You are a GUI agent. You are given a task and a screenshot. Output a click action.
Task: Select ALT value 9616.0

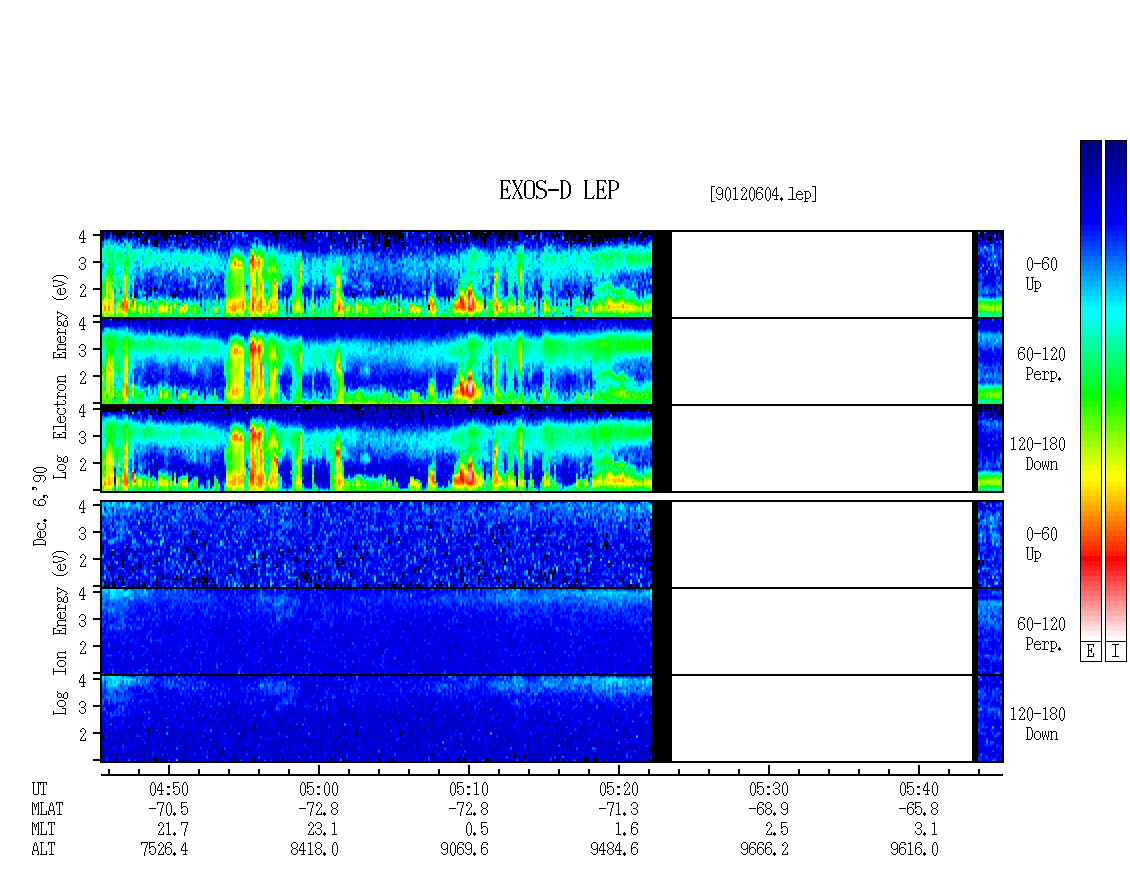tap(914, 849)
